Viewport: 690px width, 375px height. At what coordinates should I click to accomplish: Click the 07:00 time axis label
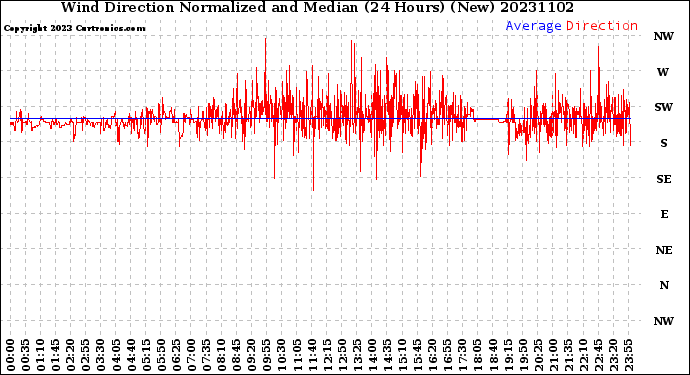[191, 355]
